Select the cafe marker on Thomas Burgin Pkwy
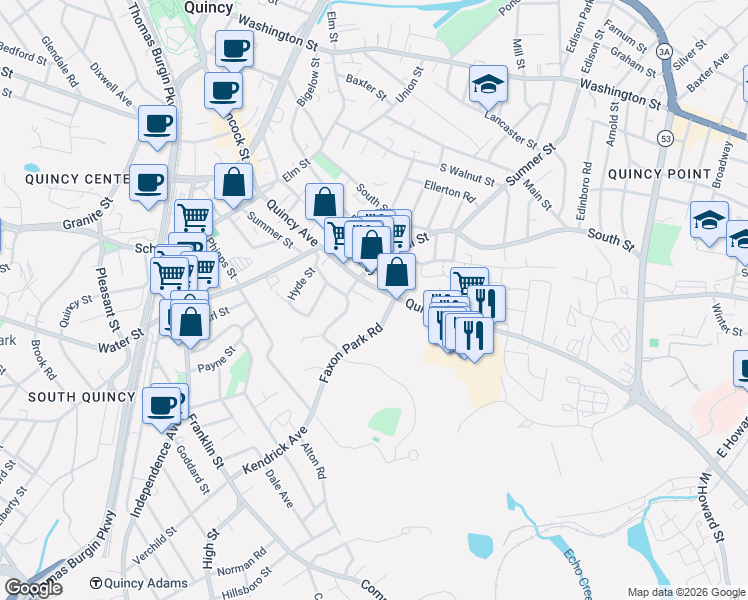Image resolution: width=748 pixels, height=600 pixels. pyautogui.click(x=157, y=126)
